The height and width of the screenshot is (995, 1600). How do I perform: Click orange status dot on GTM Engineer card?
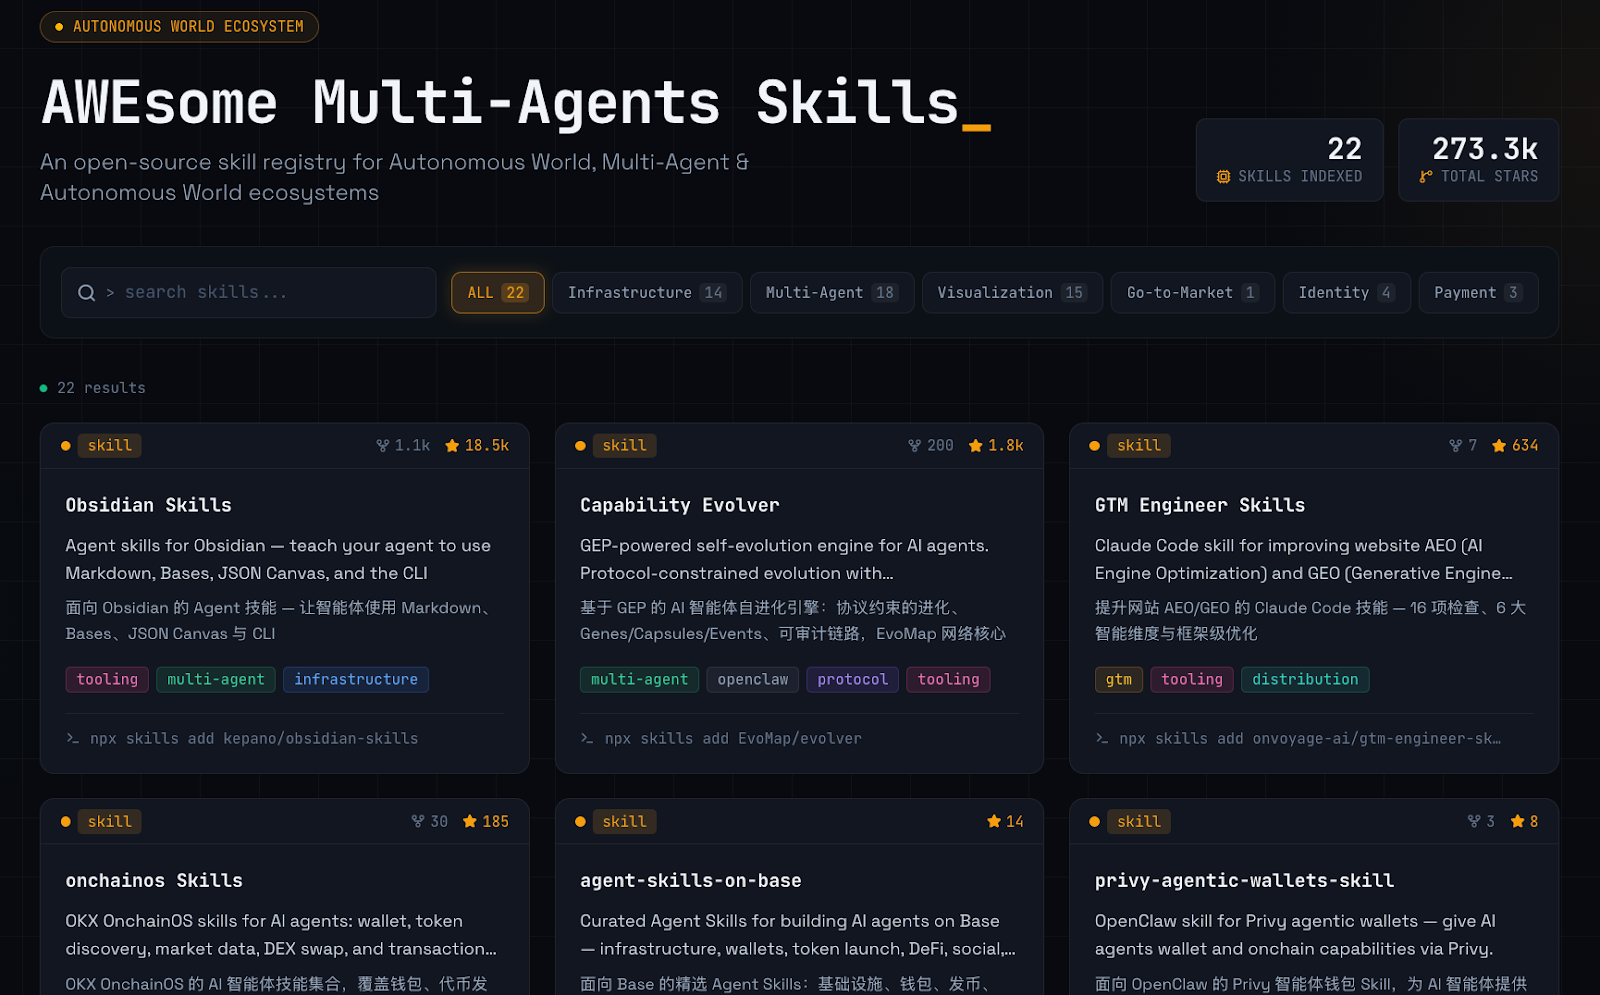(1095, 446)
